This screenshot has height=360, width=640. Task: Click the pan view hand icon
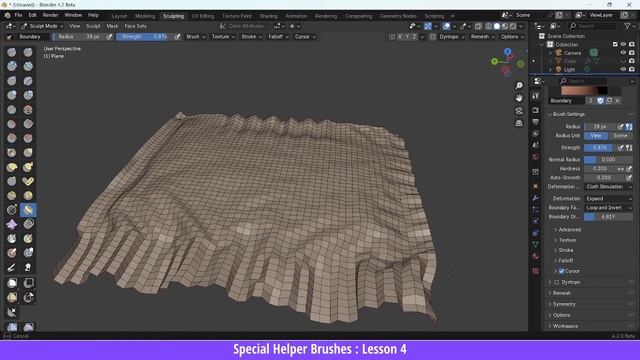pos(519,98)
